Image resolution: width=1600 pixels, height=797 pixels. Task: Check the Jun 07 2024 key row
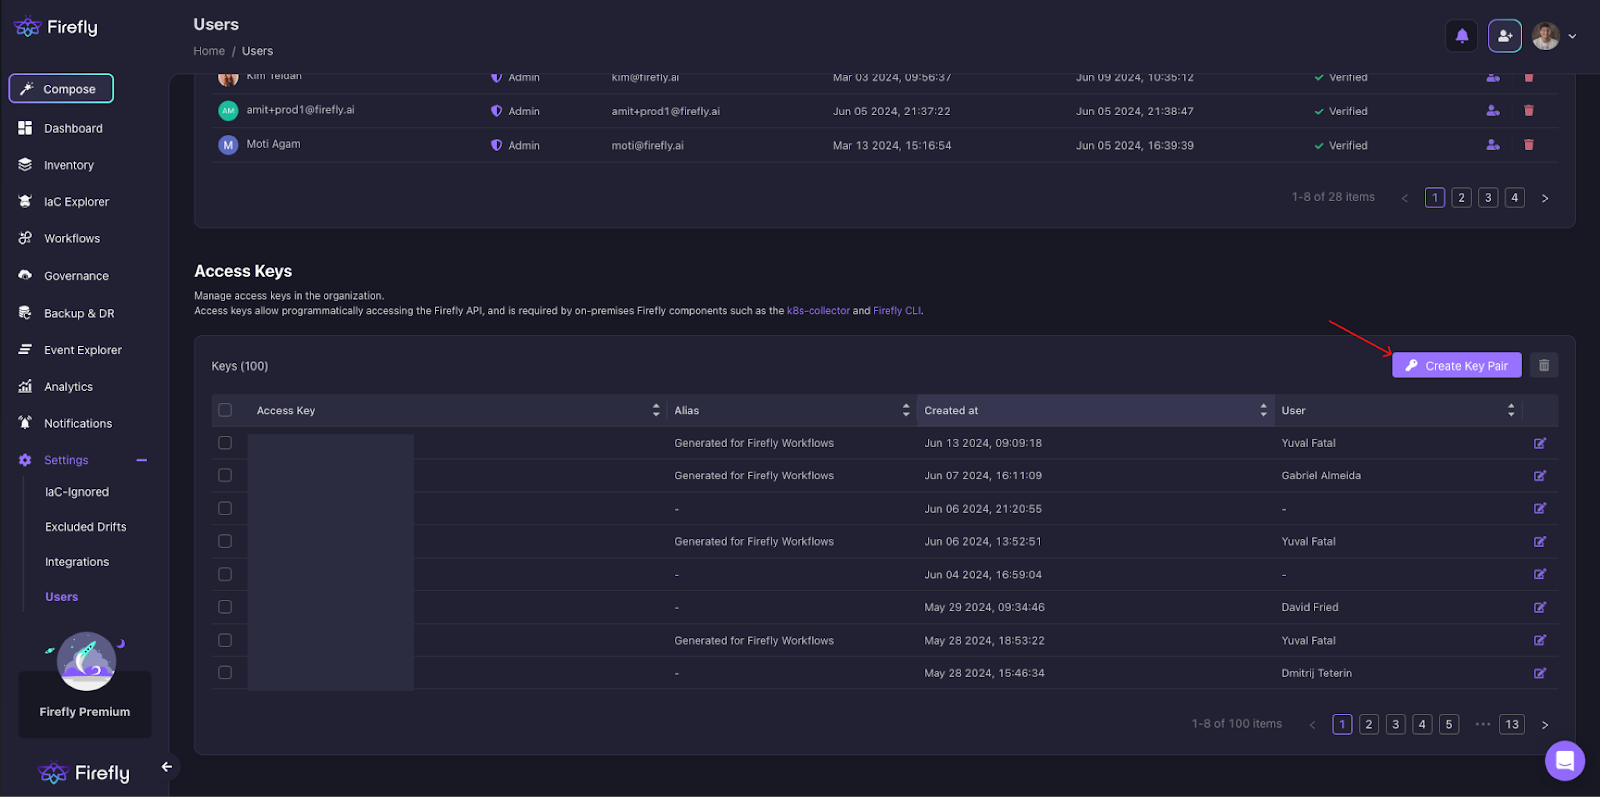pos(225,476)
